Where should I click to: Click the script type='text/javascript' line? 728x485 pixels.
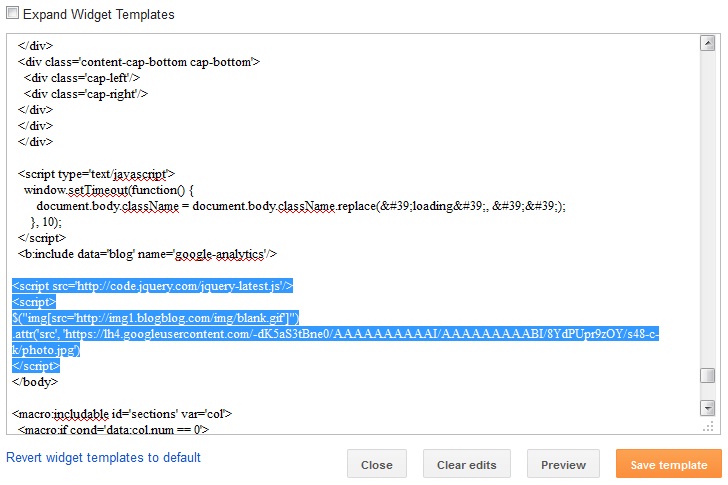coord(96,174)
